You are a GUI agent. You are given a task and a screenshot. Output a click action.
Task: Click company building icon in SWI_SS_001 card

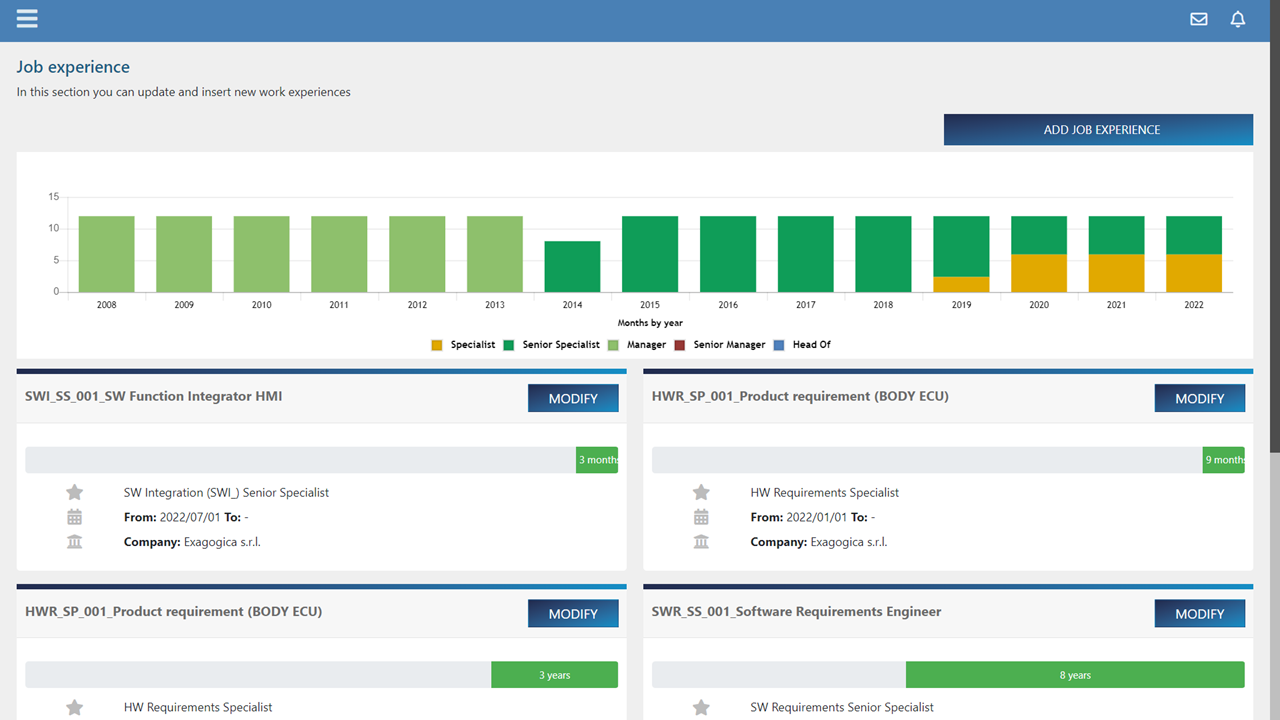tap(75, 542)
